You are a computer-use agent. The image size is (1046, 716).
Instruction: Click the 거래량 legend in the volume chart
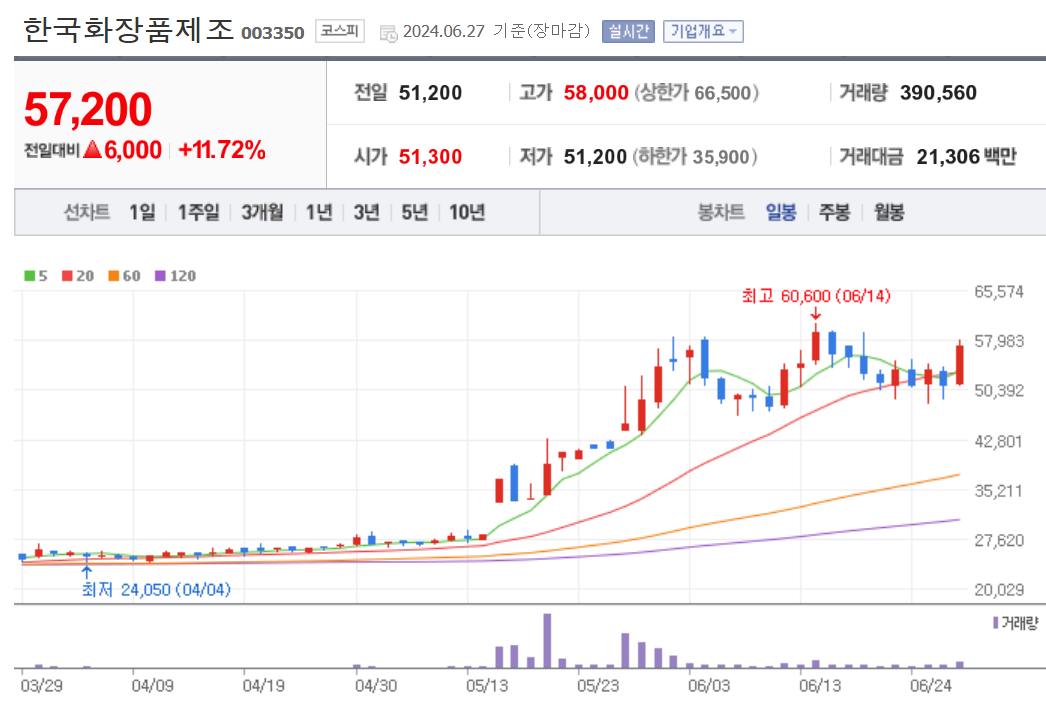click(x=1016, y=623)
